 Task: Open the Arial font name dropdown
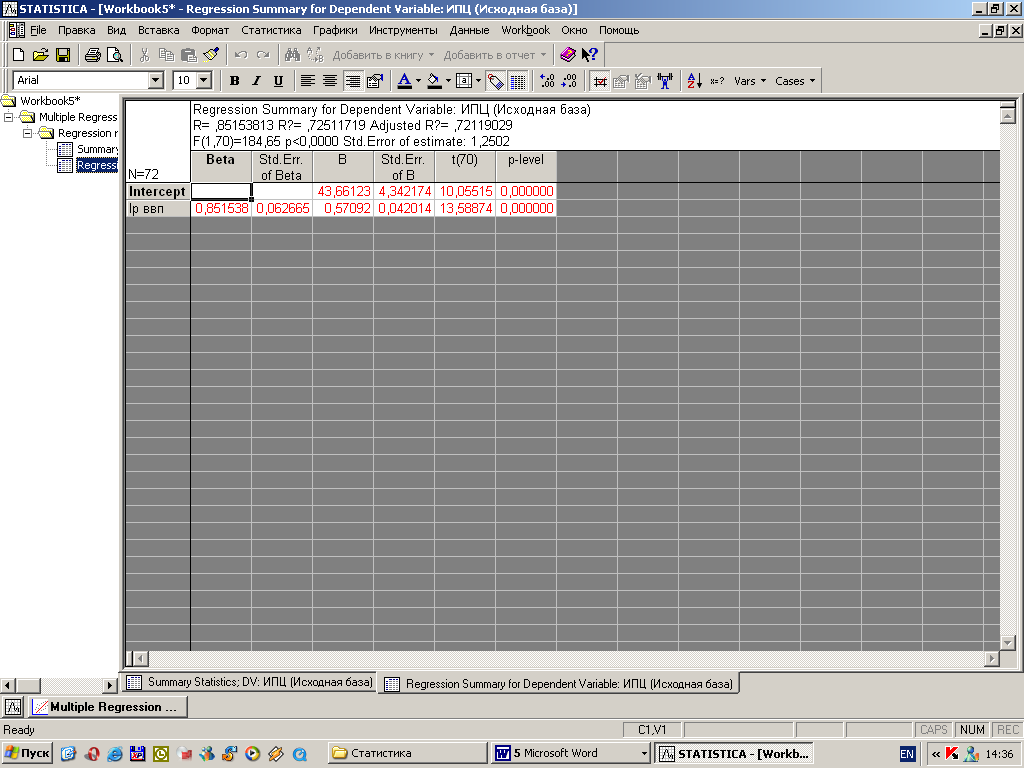(x=155, y=81)
